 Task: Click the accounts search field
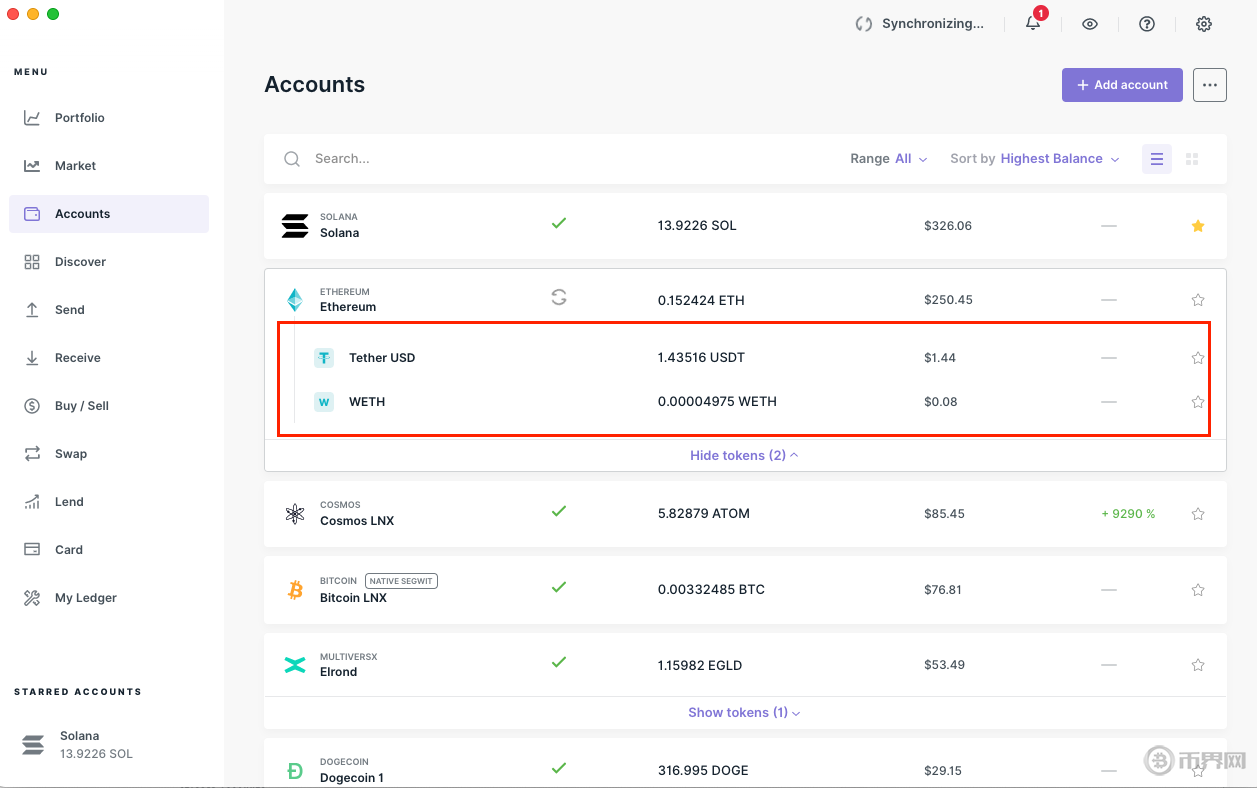click(x=500, y=159)
